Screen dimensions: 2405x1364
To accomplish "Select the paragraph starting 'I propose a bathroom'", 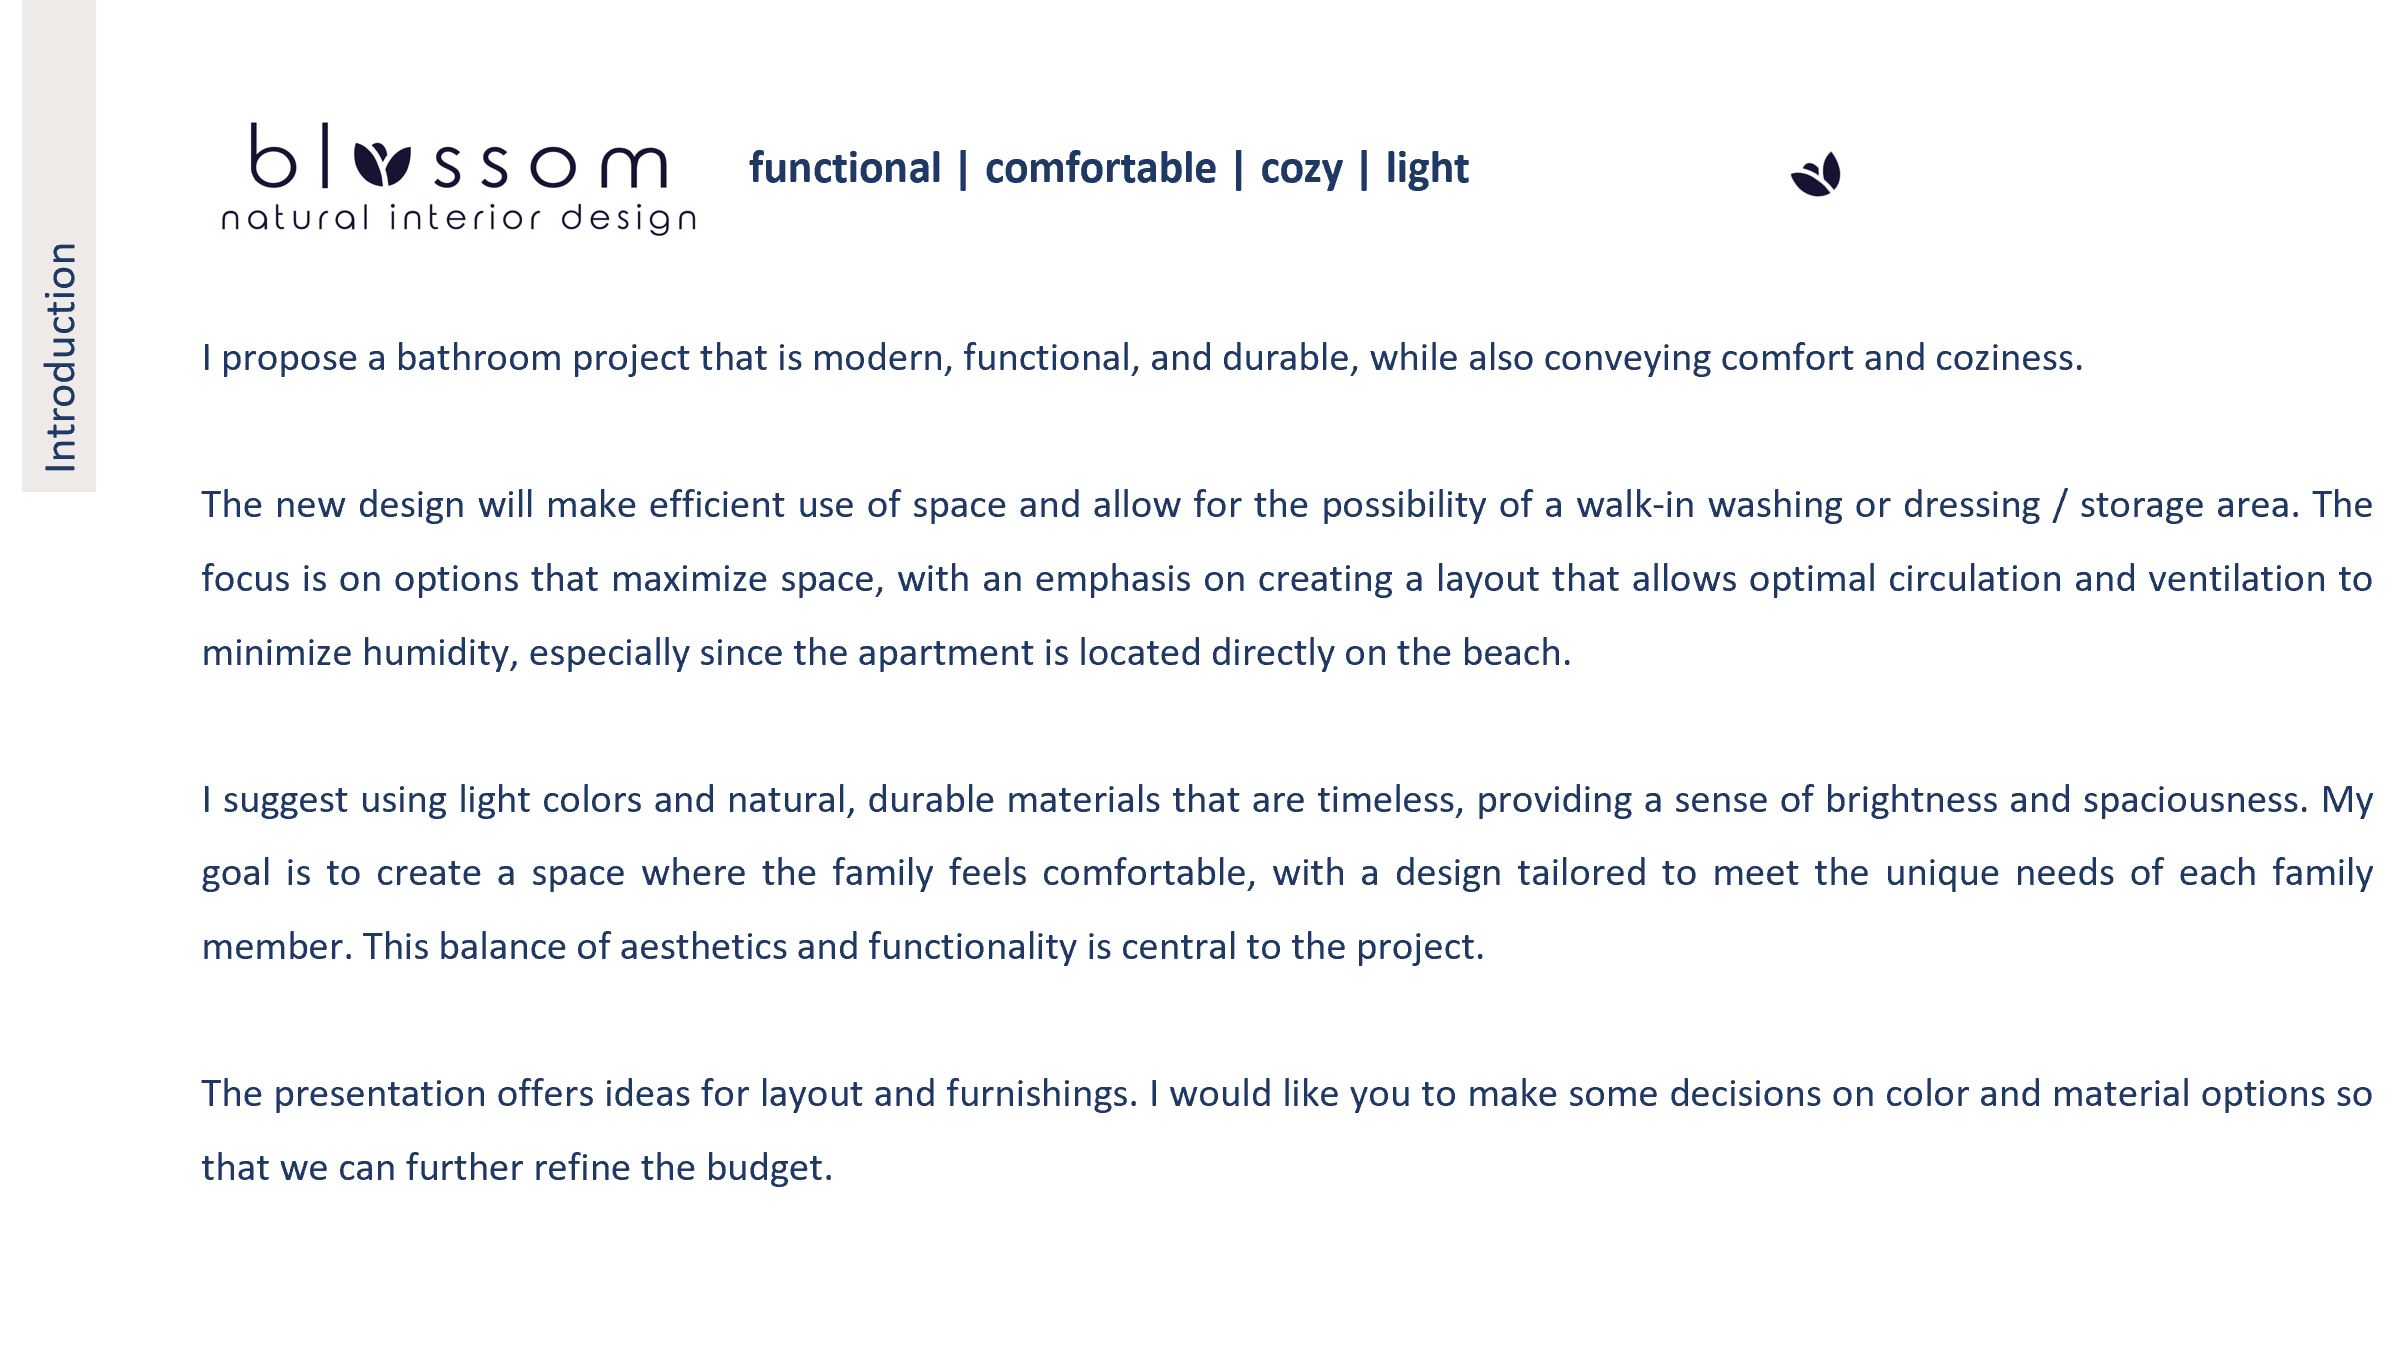I will pos(1142,358).
